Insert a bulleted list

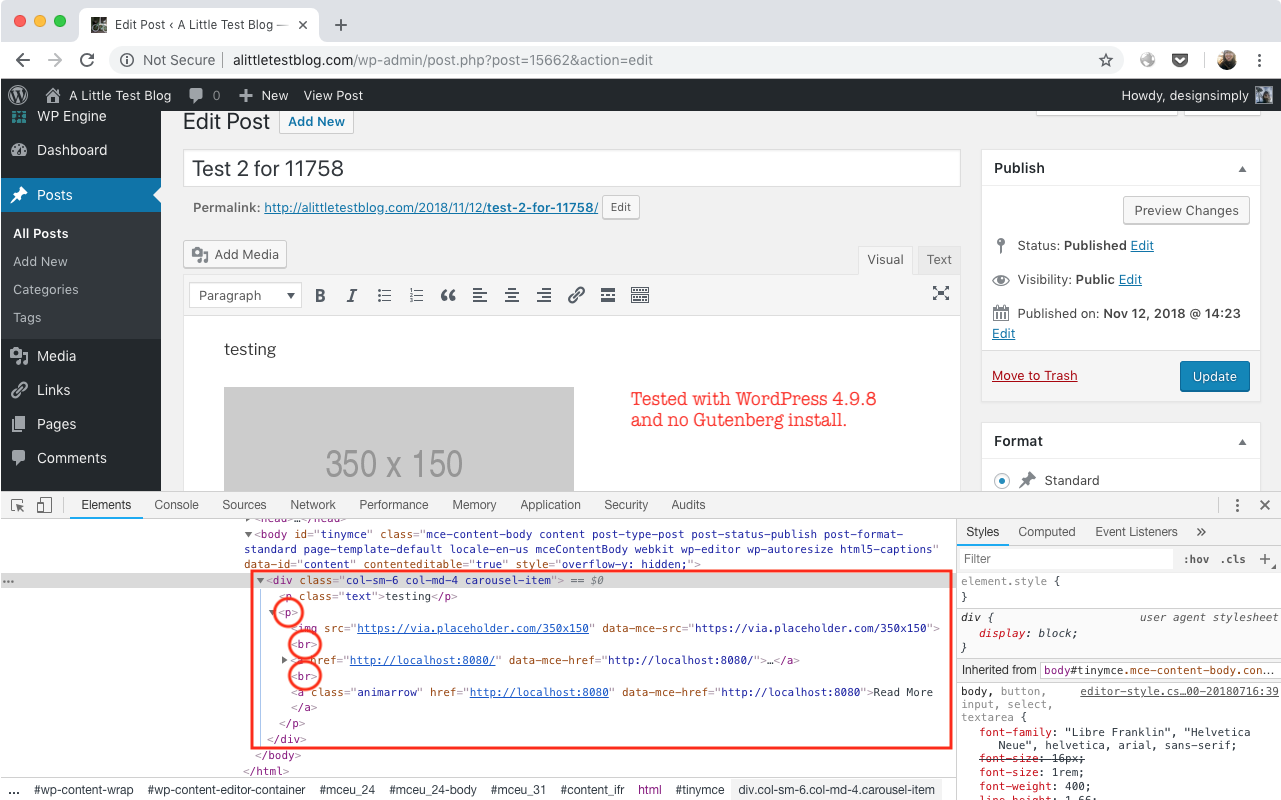pyautogui.click(x=384, y=295)
